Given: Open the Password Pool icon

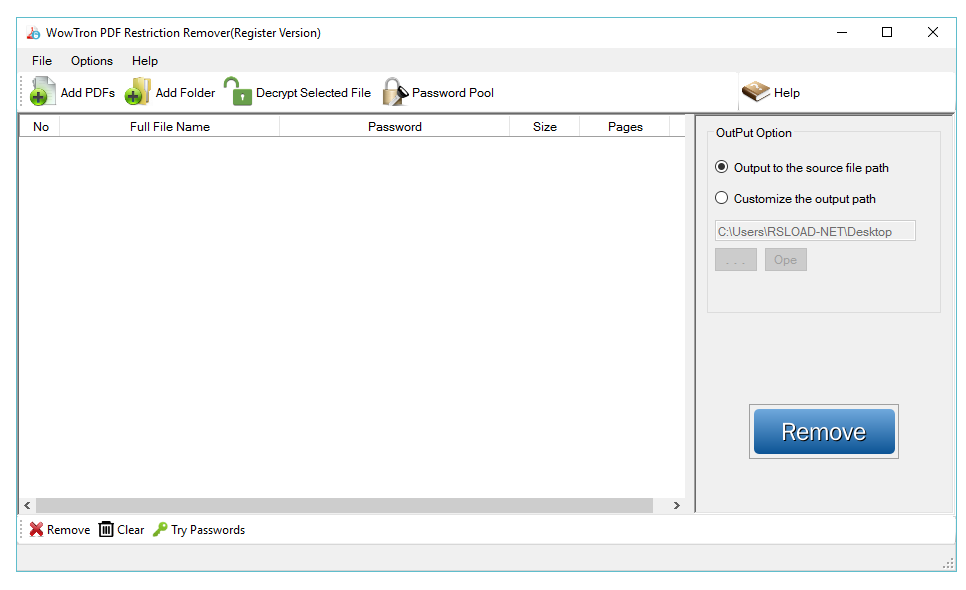Looking at the screenshot, I should (x=394, y=91).
